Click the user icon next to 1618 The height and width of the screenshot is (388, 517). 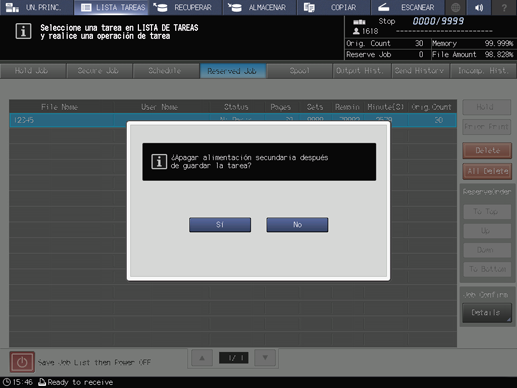click(x=356, y=31)
